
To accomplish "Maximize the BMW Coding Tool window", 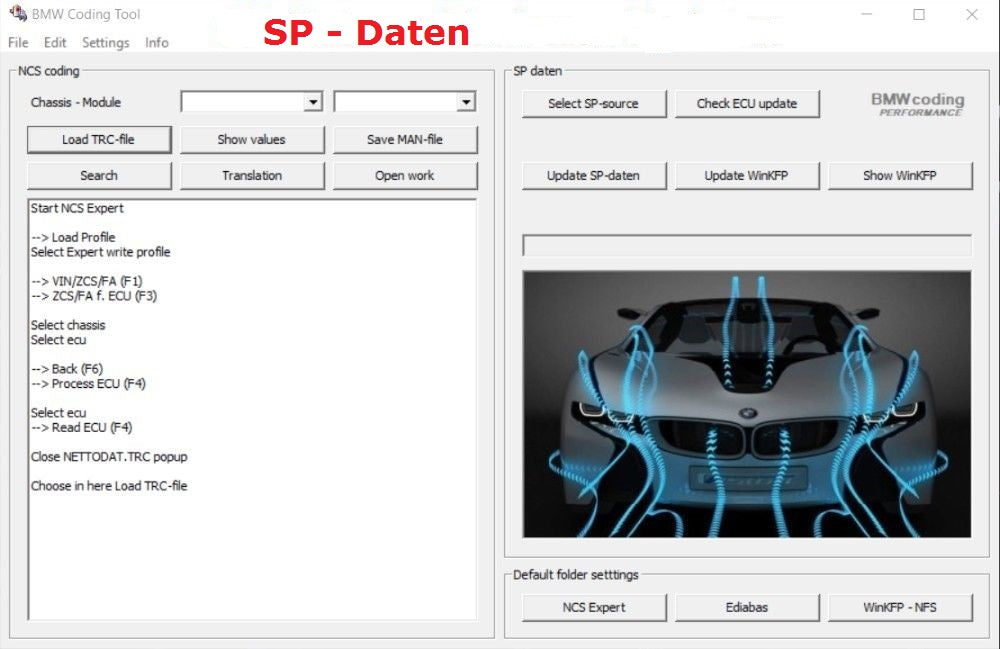I will click(919, 14).
